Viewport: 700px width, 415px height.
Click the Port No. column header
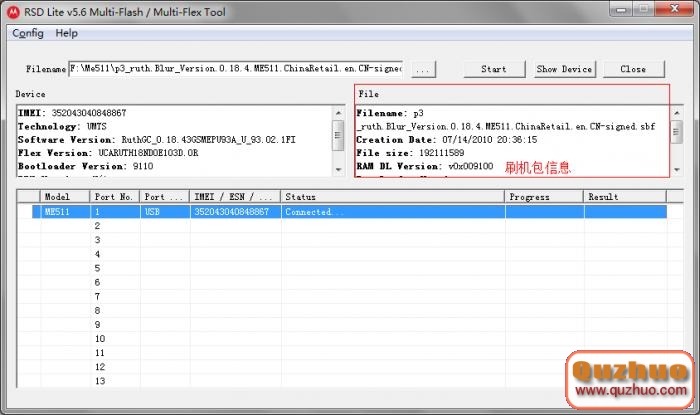[115, 197]
